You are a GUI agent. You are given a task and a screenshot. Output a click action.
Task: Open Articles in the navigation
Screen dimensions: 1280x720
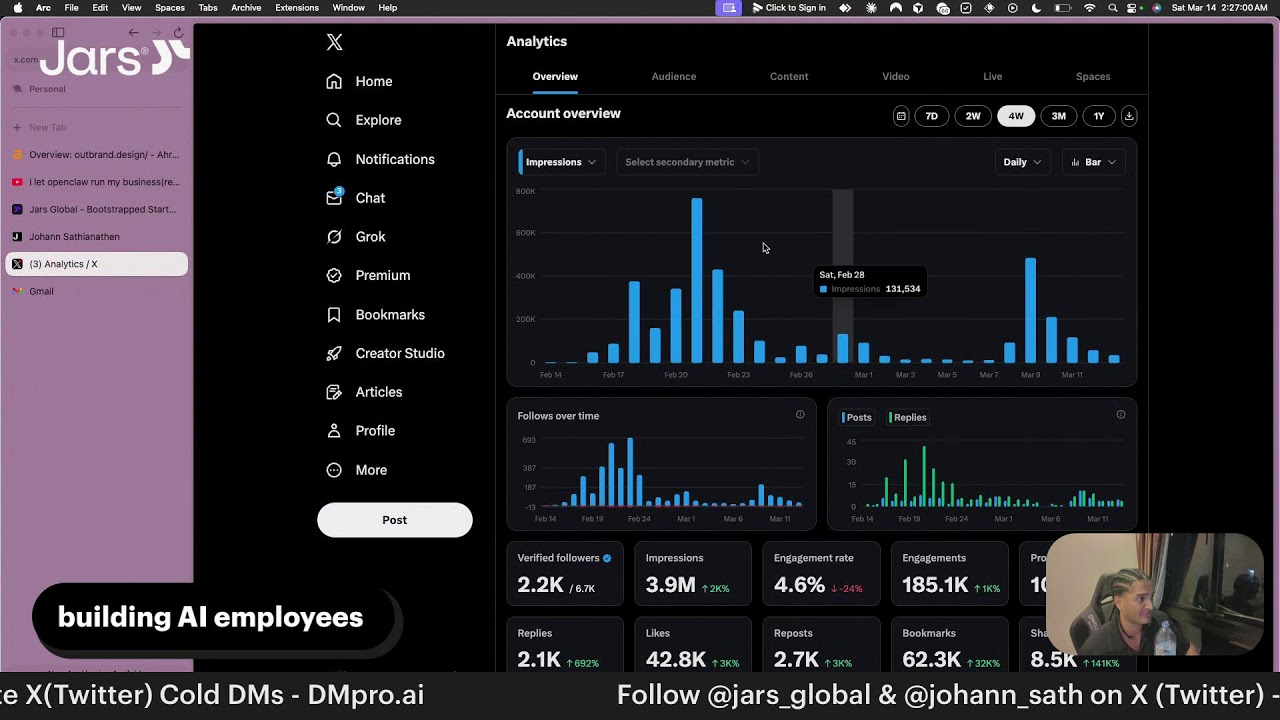coord(364,392)
